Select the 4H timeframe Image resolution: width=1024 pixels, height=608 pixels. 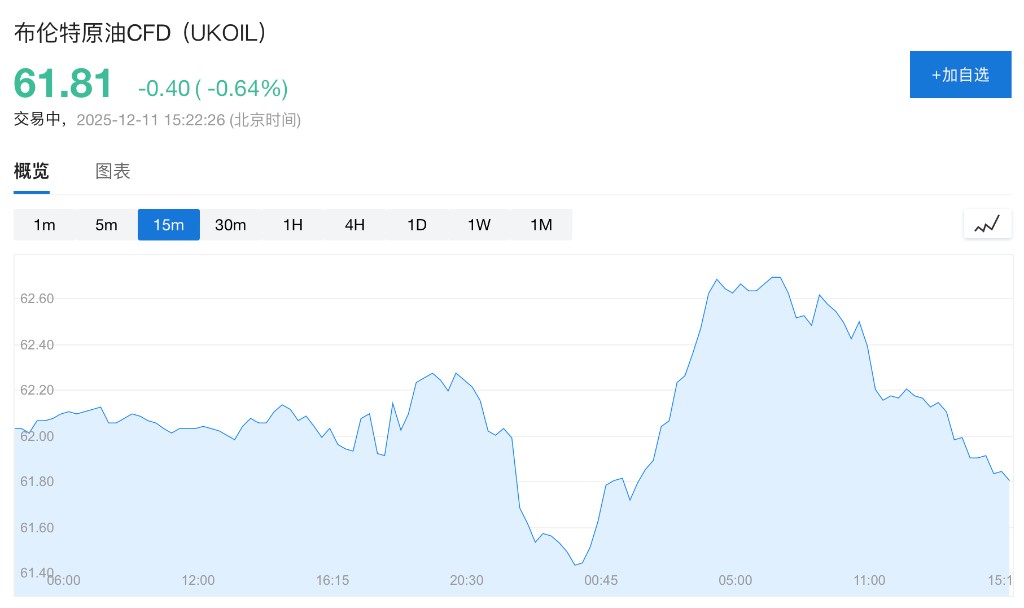[354, 225]
